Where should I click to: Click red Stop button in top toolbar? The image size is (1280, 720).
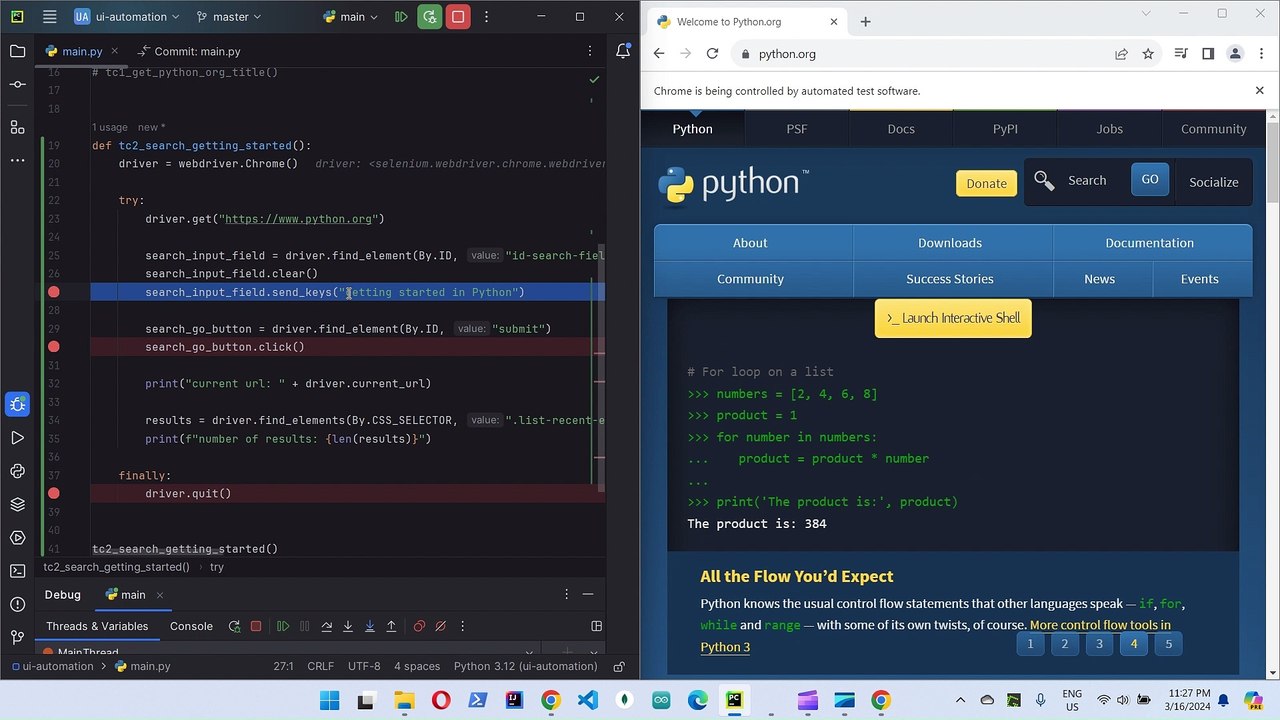coord(458,17)
